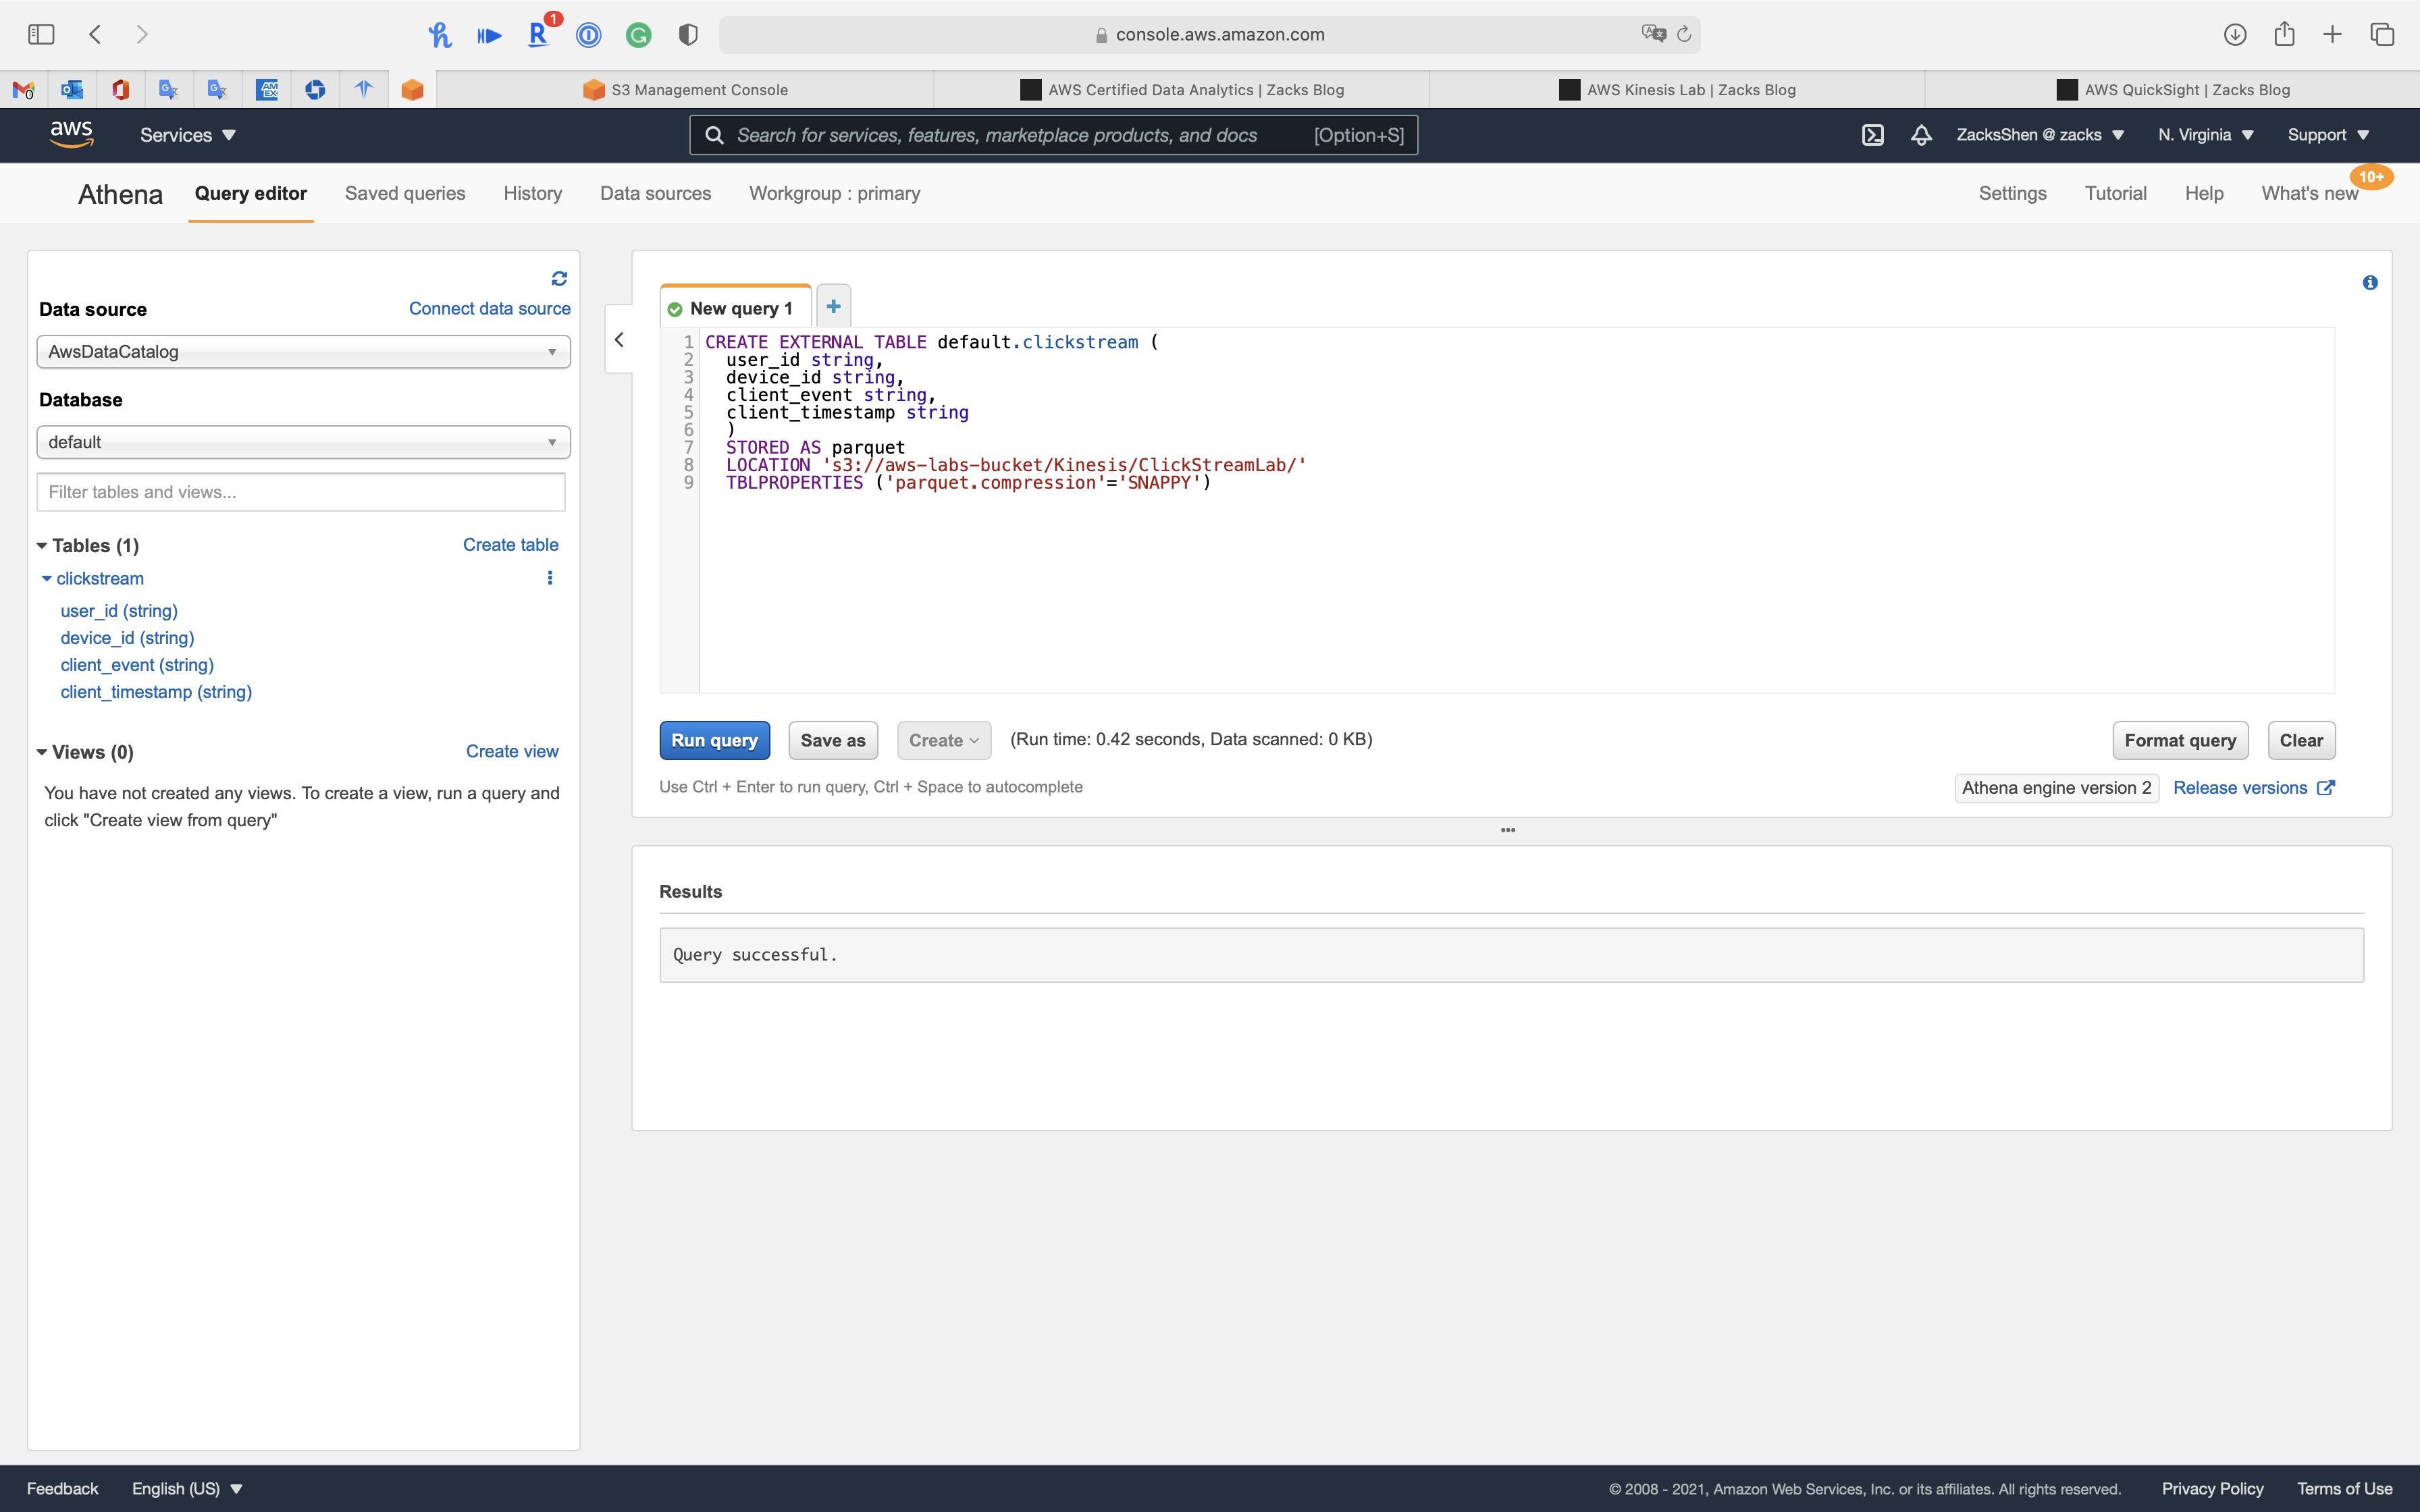Open the notifications bell
Image resolution: width=2420 pixels, height=1512 pixels.
coord(1921,135)
